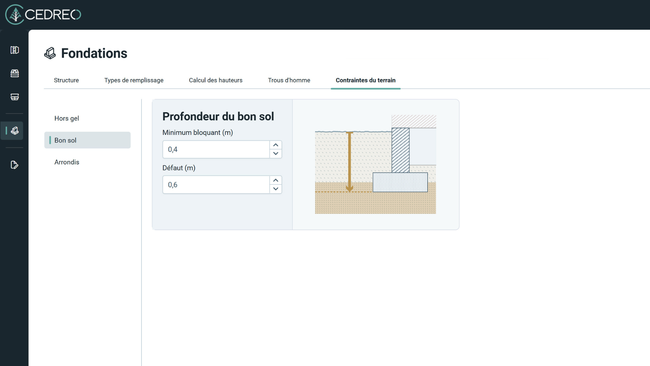Click the Défaut input field
The height and width of the screenshot is (366, 650).
tap(216, 184)
